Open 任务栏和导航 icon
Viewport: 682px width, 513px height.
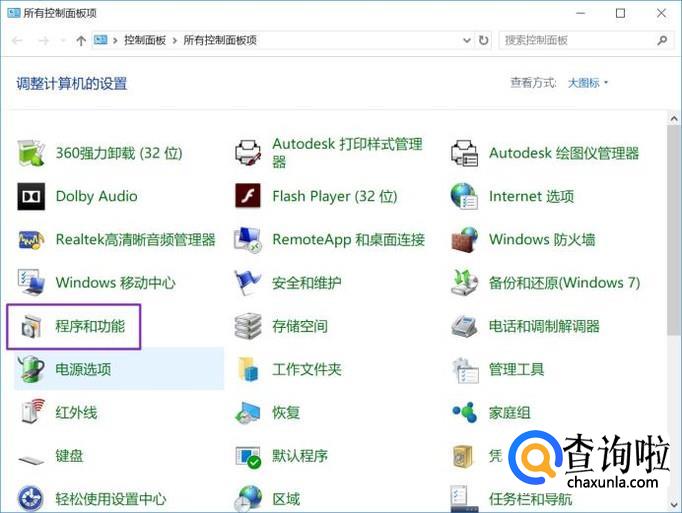coord(465,499)
